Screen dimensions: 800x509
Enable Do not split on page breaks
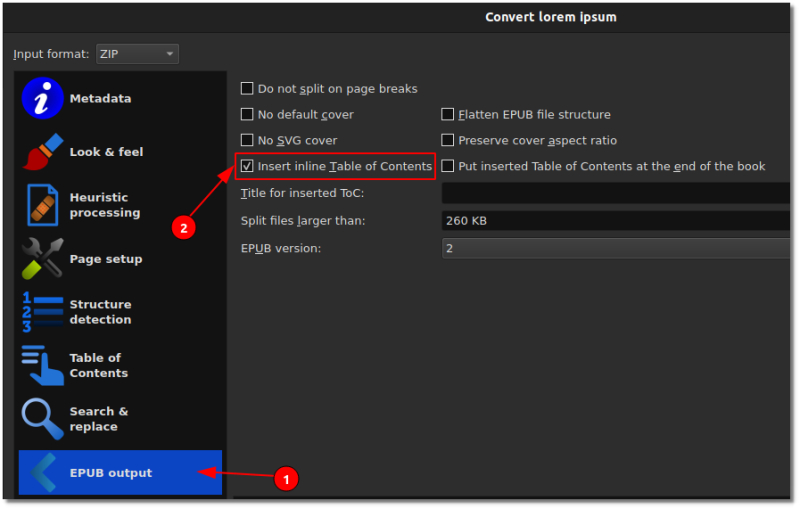248,89
